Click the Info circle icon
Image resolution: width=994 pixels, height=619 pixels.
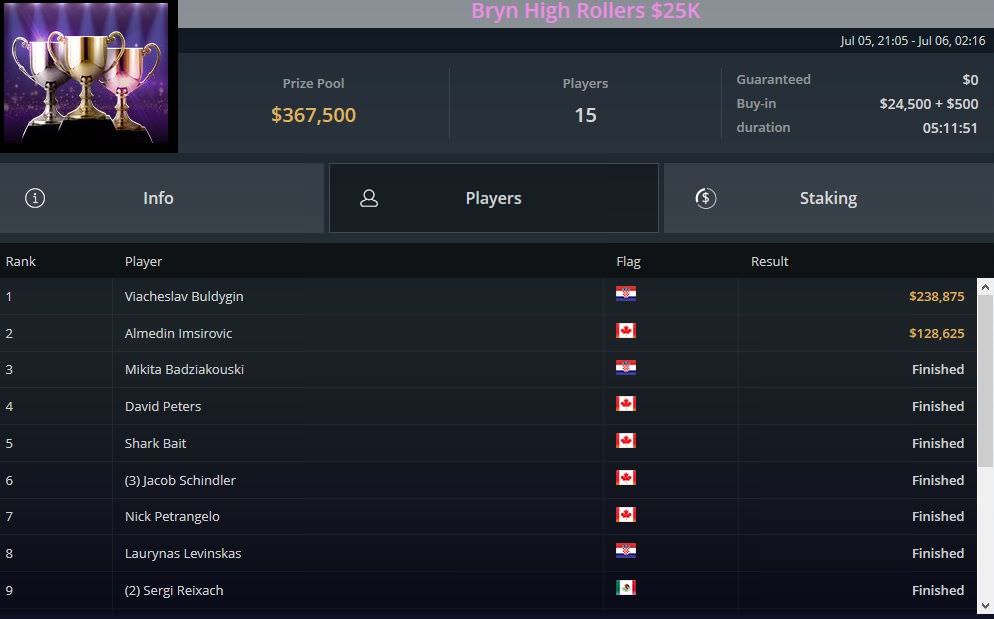point(35,198)
